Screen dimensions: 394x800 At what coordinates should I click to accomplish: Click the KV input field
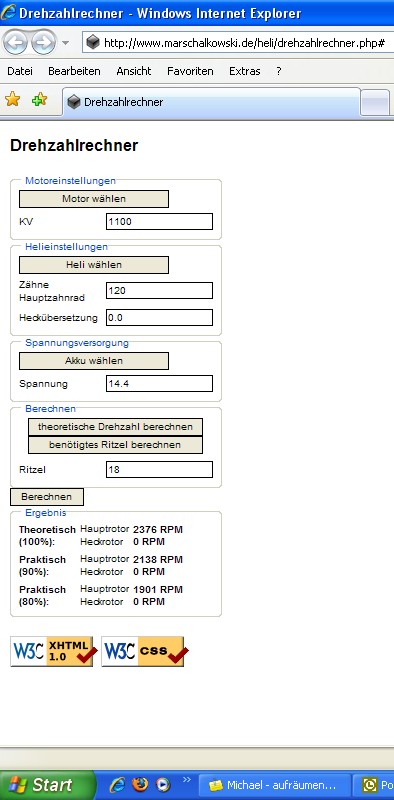[x=159, y=222]
